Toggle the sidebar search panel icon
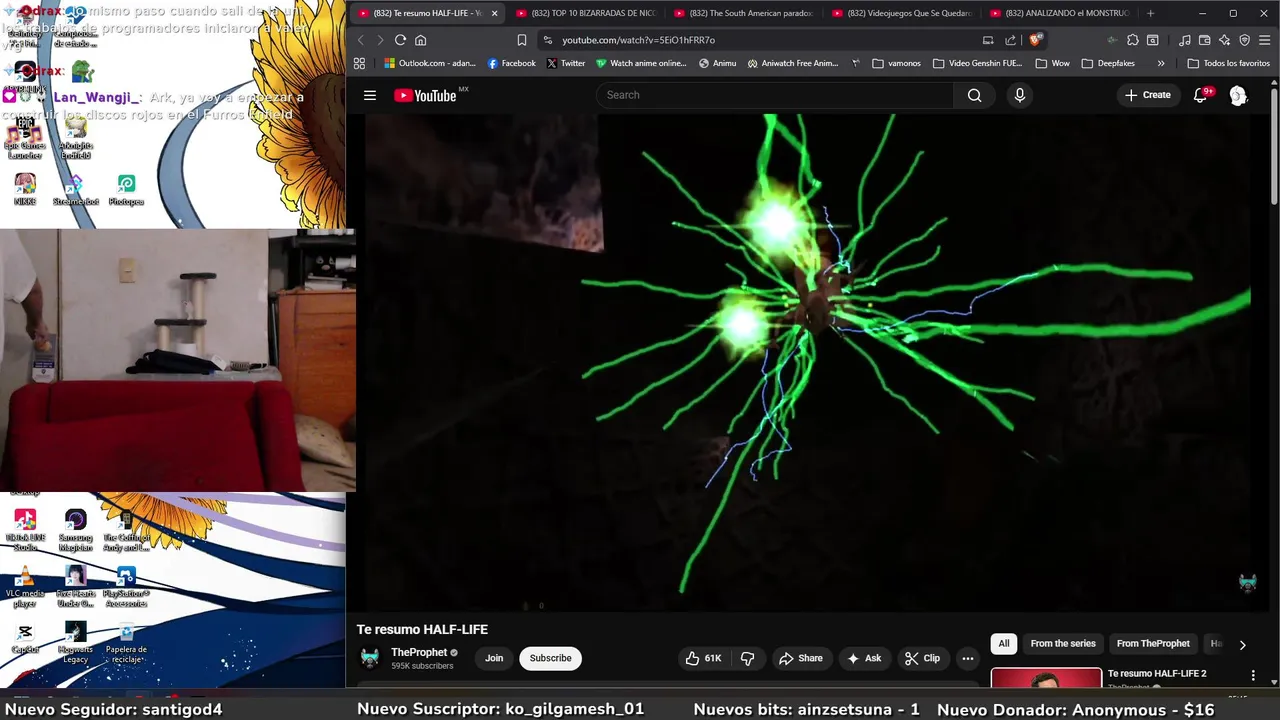Viewport: 1280px width, 720px height. tap(1152, 40)
